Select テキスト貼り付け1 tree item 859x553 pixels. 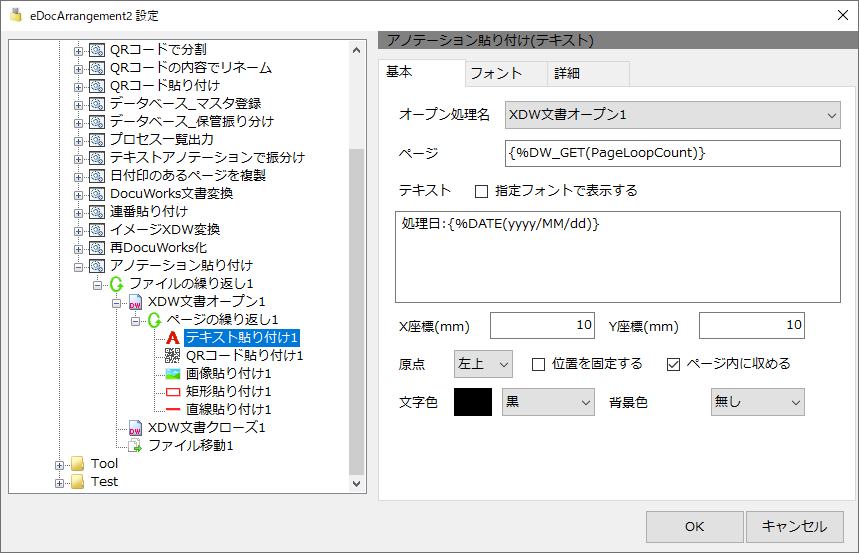pyautogui.click(x=242, y=338)
